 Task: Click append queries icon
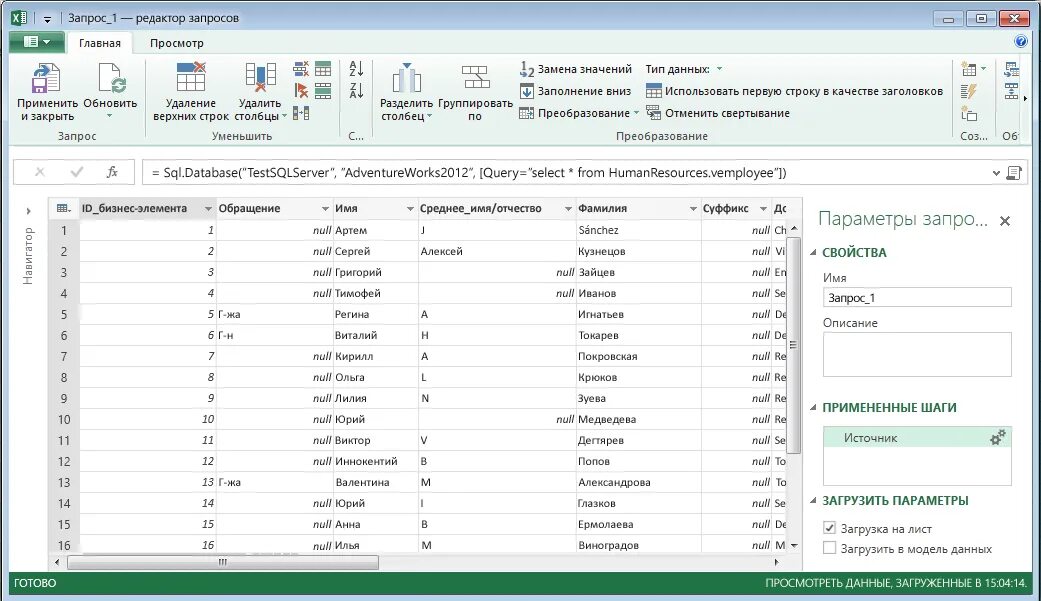click(x=1012, y=91)
